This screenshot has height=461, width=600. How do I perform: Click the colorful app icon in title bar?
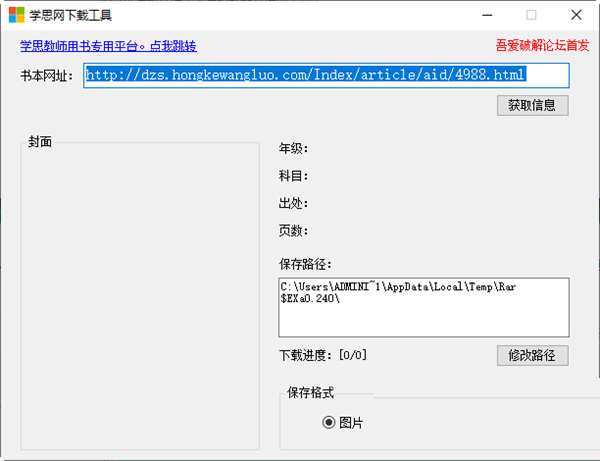pyautogui.click(x=16, y=15)
